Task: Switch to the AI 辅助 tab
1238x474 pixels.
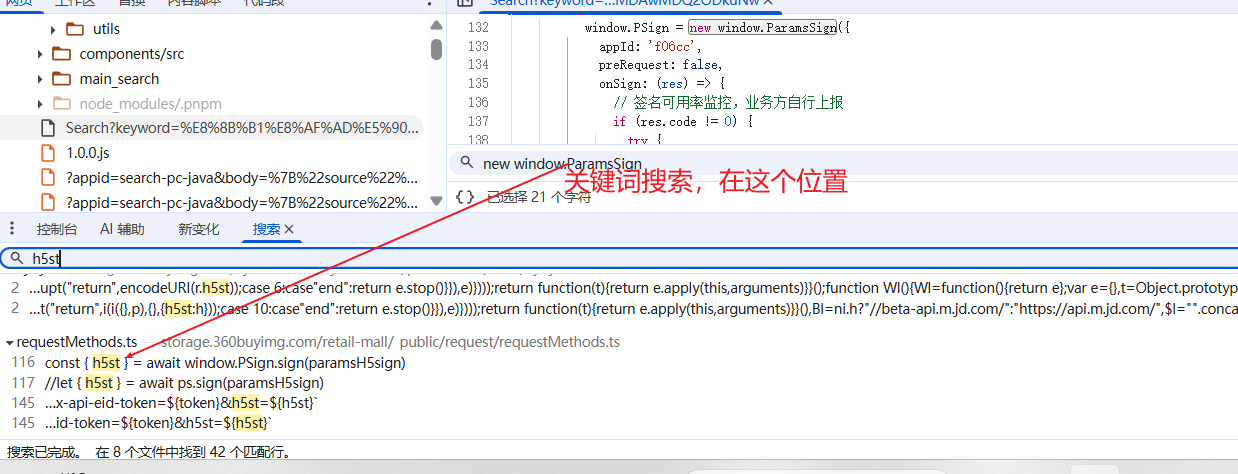Action: [x=122, y=229]
